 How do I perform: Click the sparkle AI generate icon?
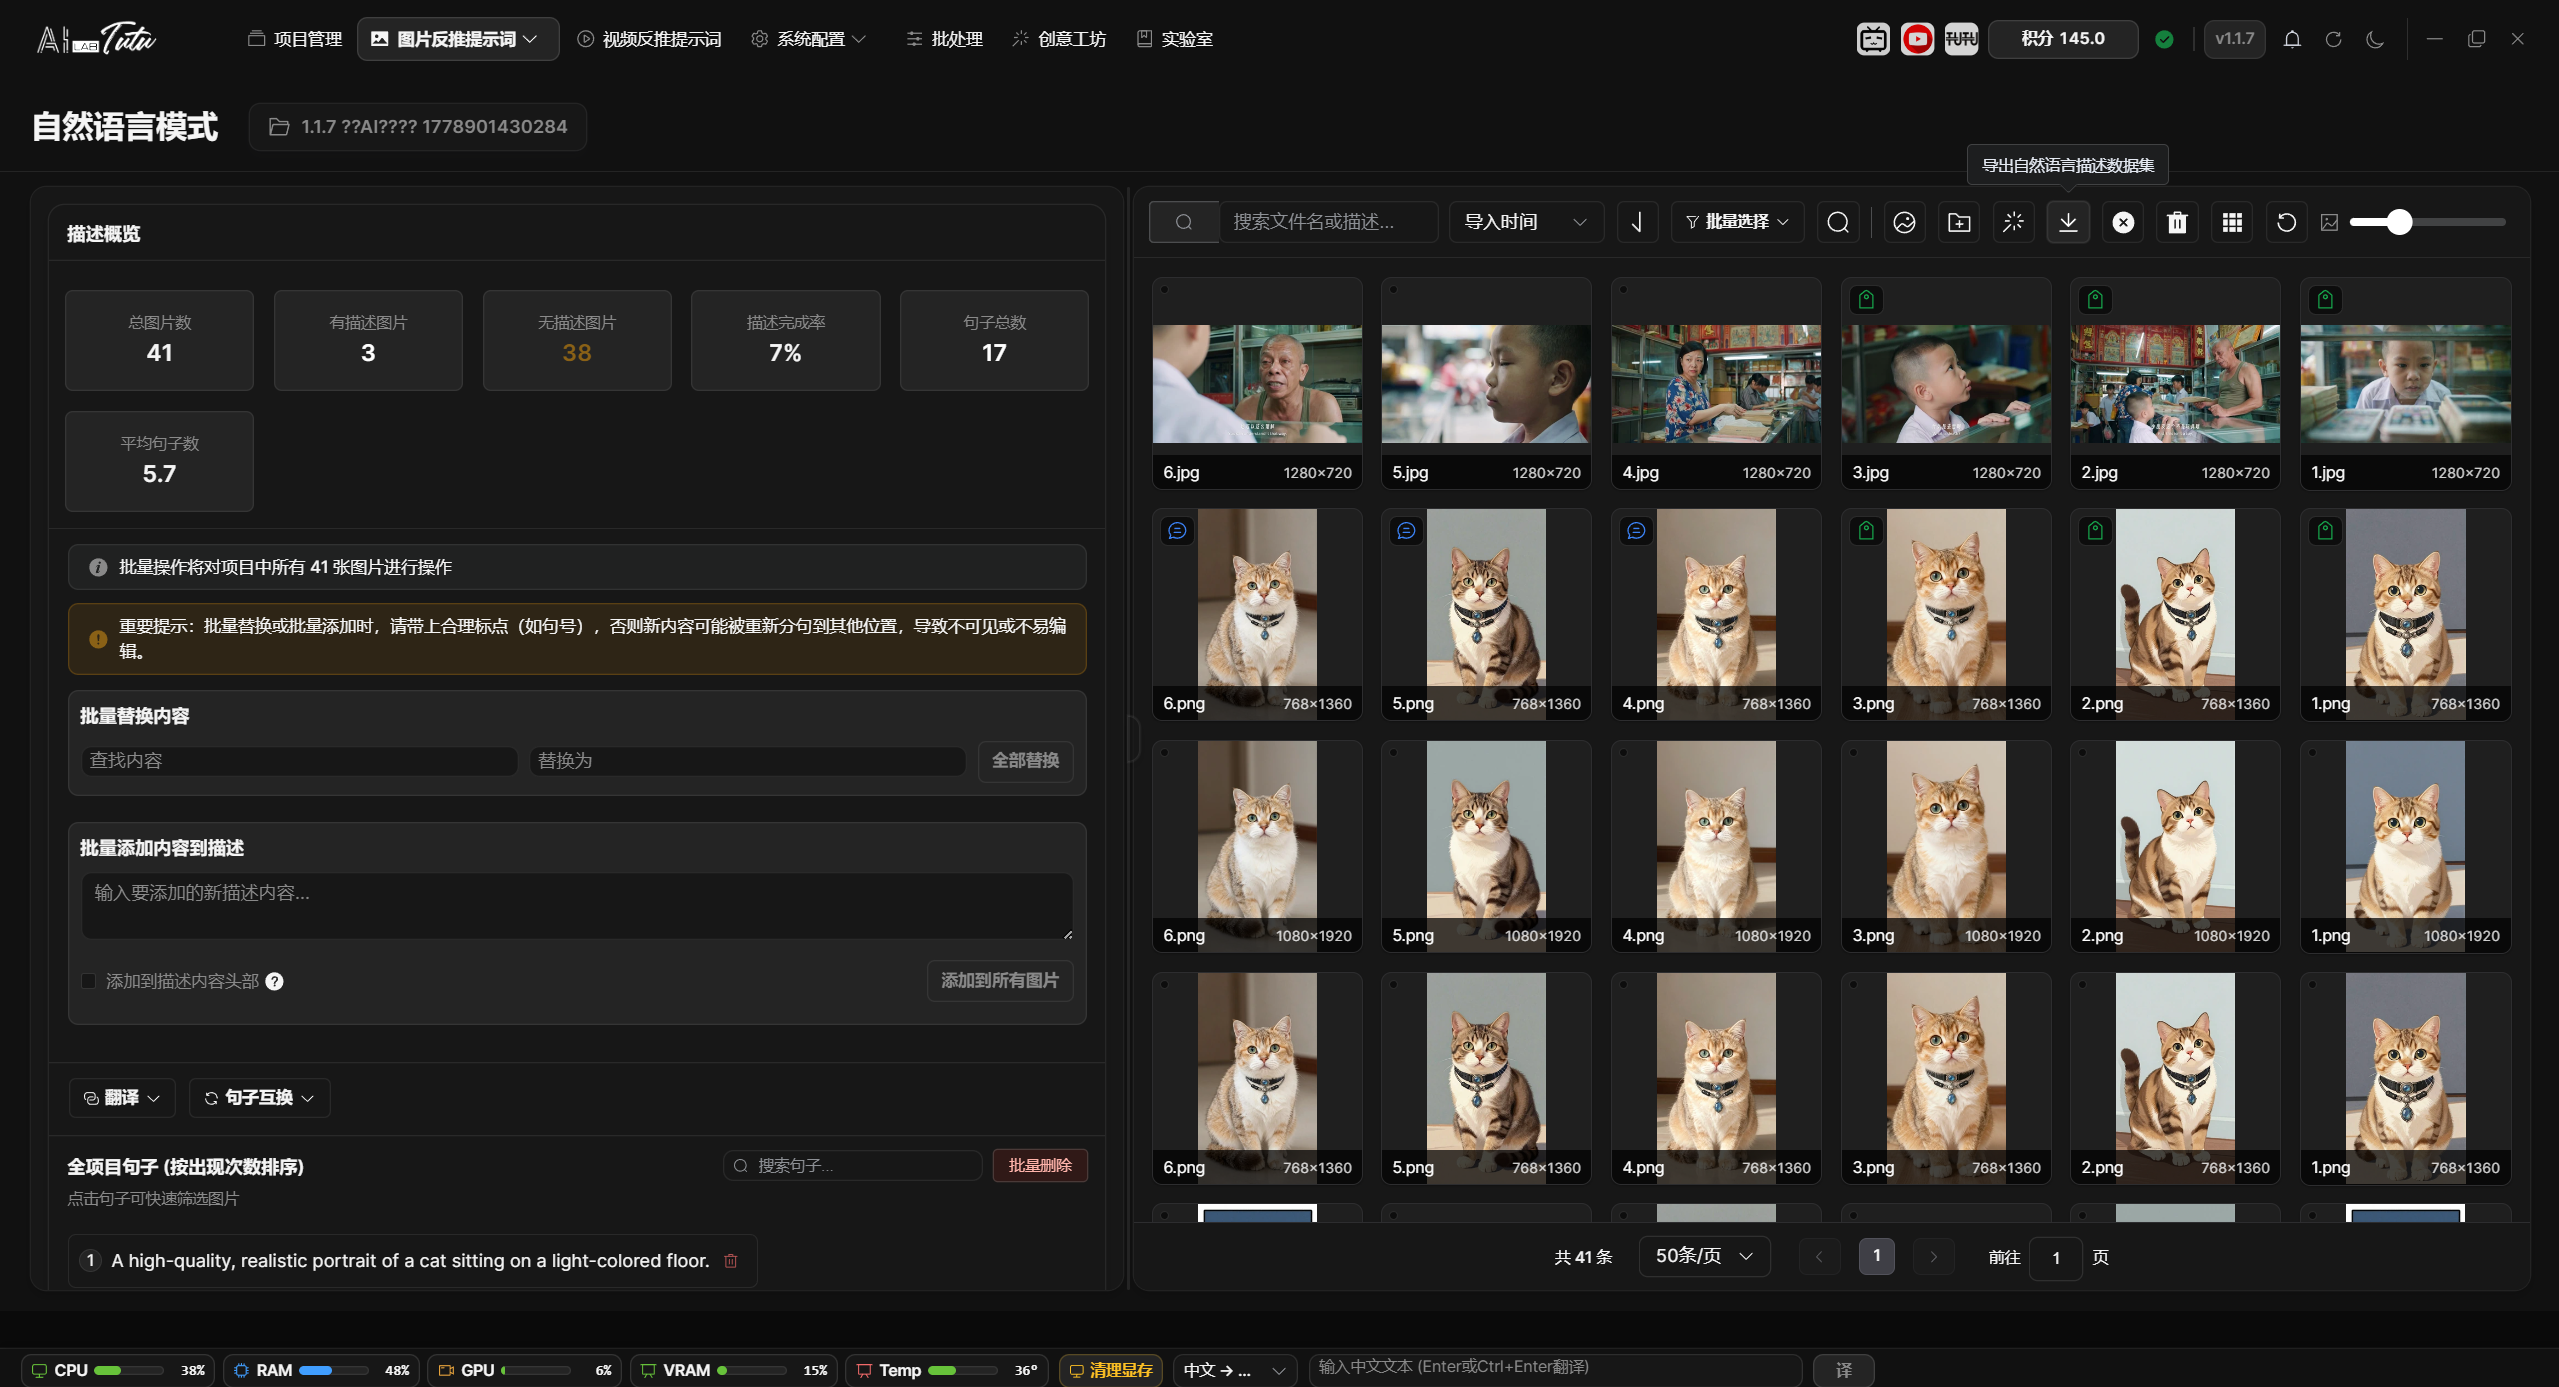[x=2013, y=222]
